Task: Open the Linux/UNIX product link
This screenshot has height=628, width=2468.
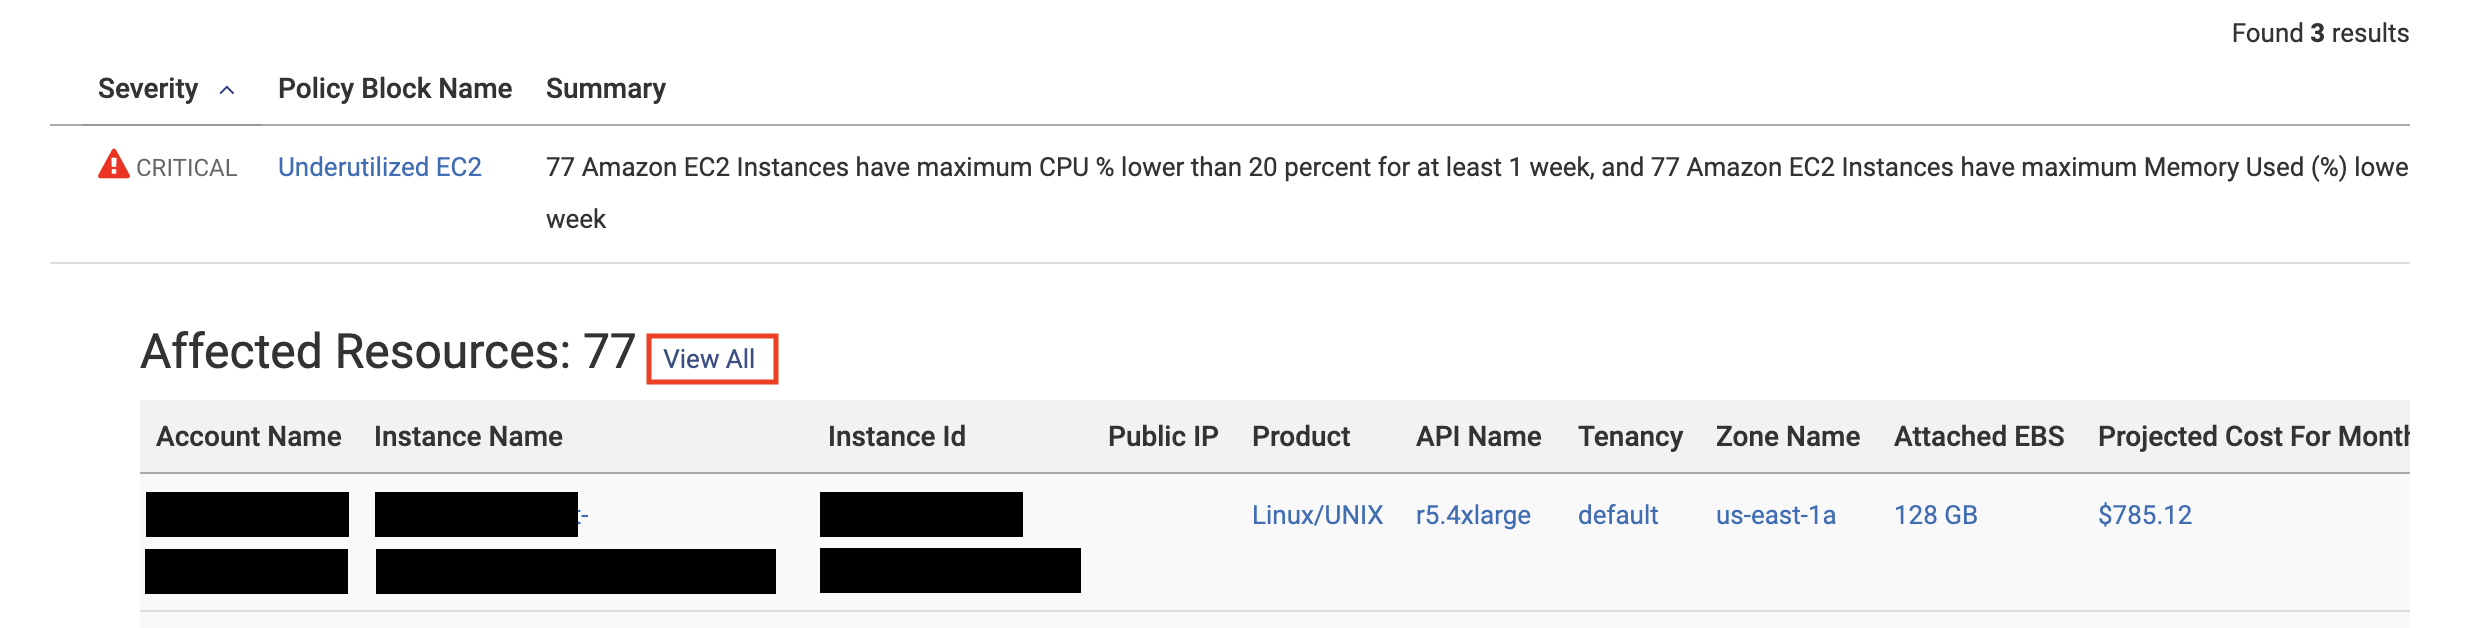Action: tap(1317, 515)
